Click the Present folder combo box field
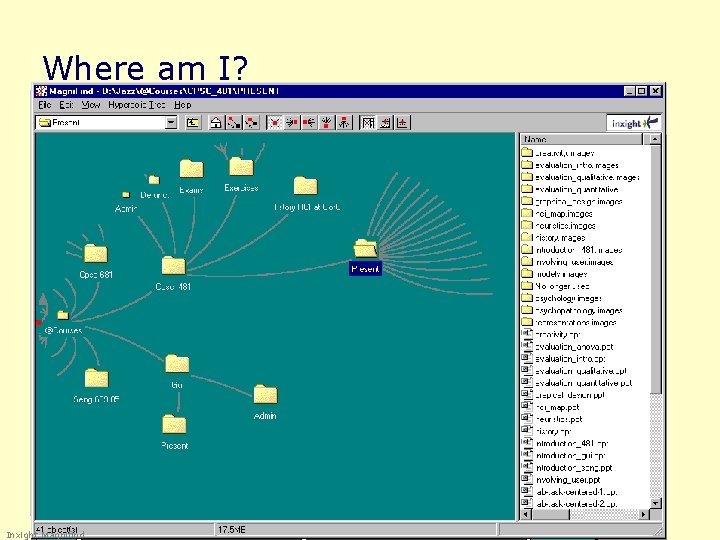The height and width of the screenshot is (540, 720). pos(106,123)
